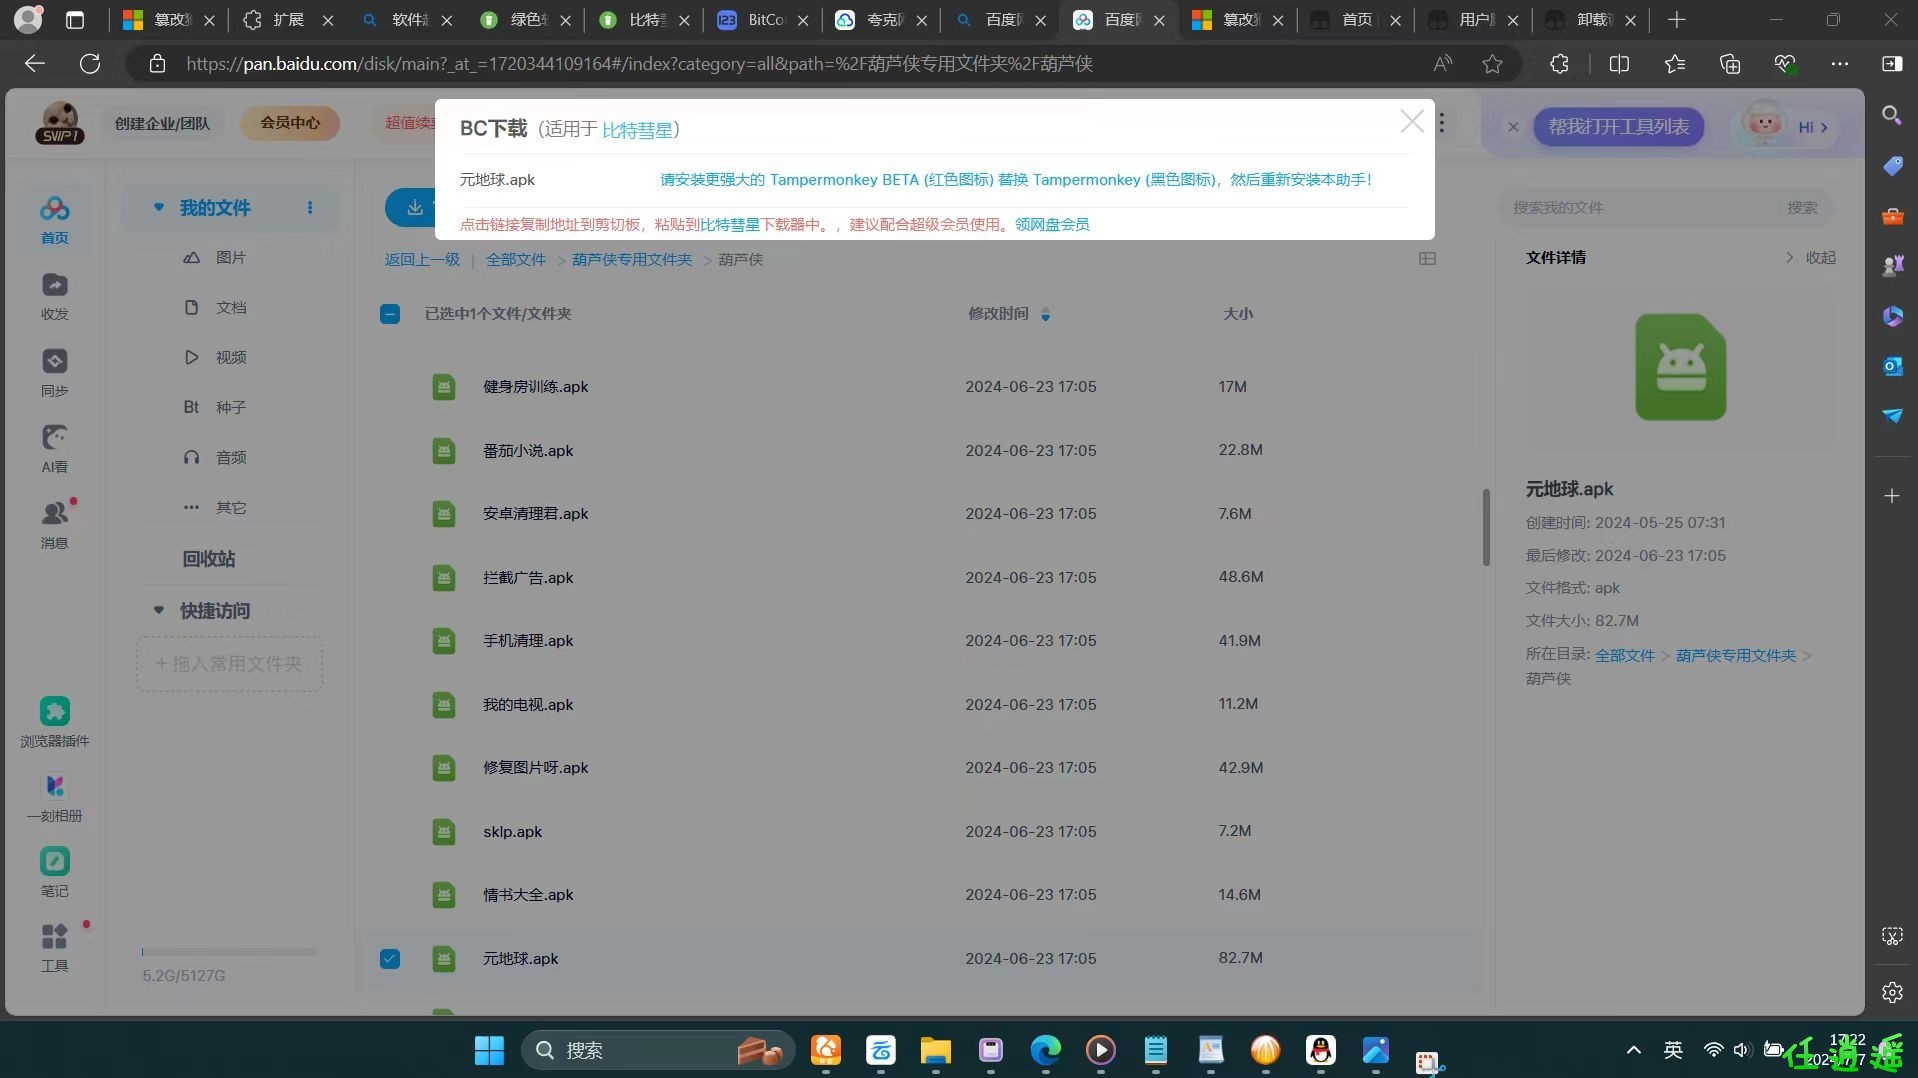Select 音频 category
The image size is (1918, 1078).
pos(231,458)
